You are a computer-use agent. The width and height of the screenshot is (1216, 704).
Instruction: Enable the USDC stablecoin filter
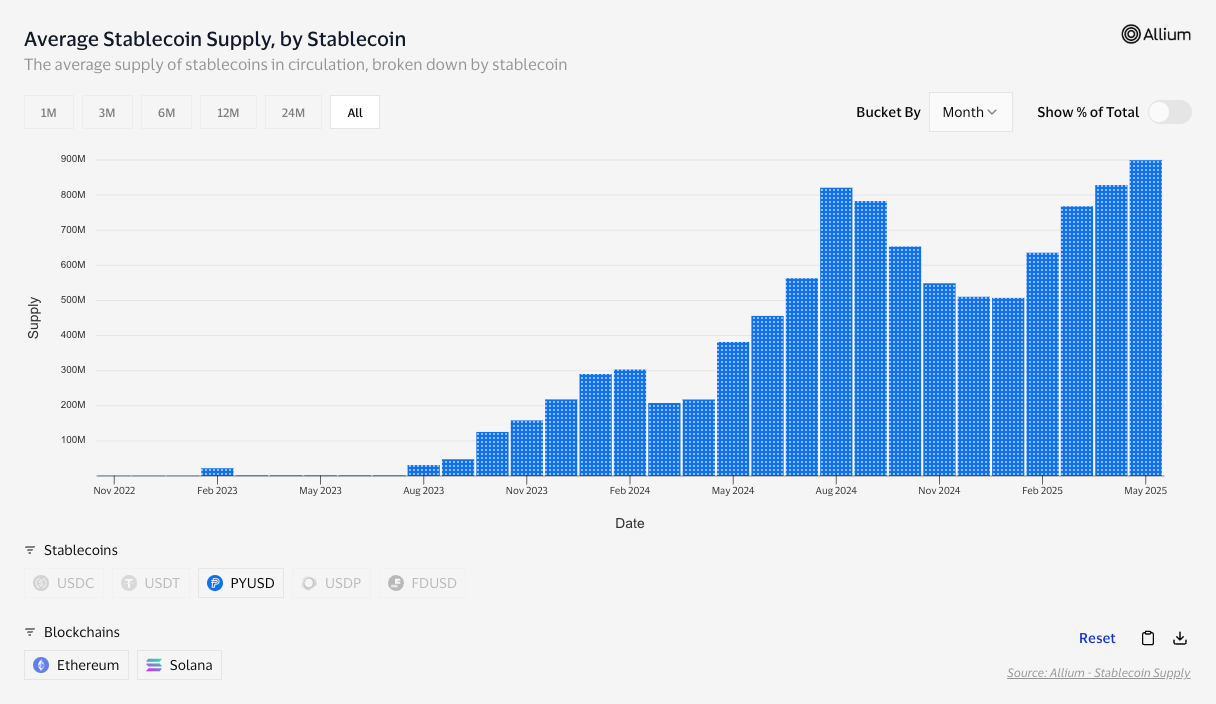64,583
